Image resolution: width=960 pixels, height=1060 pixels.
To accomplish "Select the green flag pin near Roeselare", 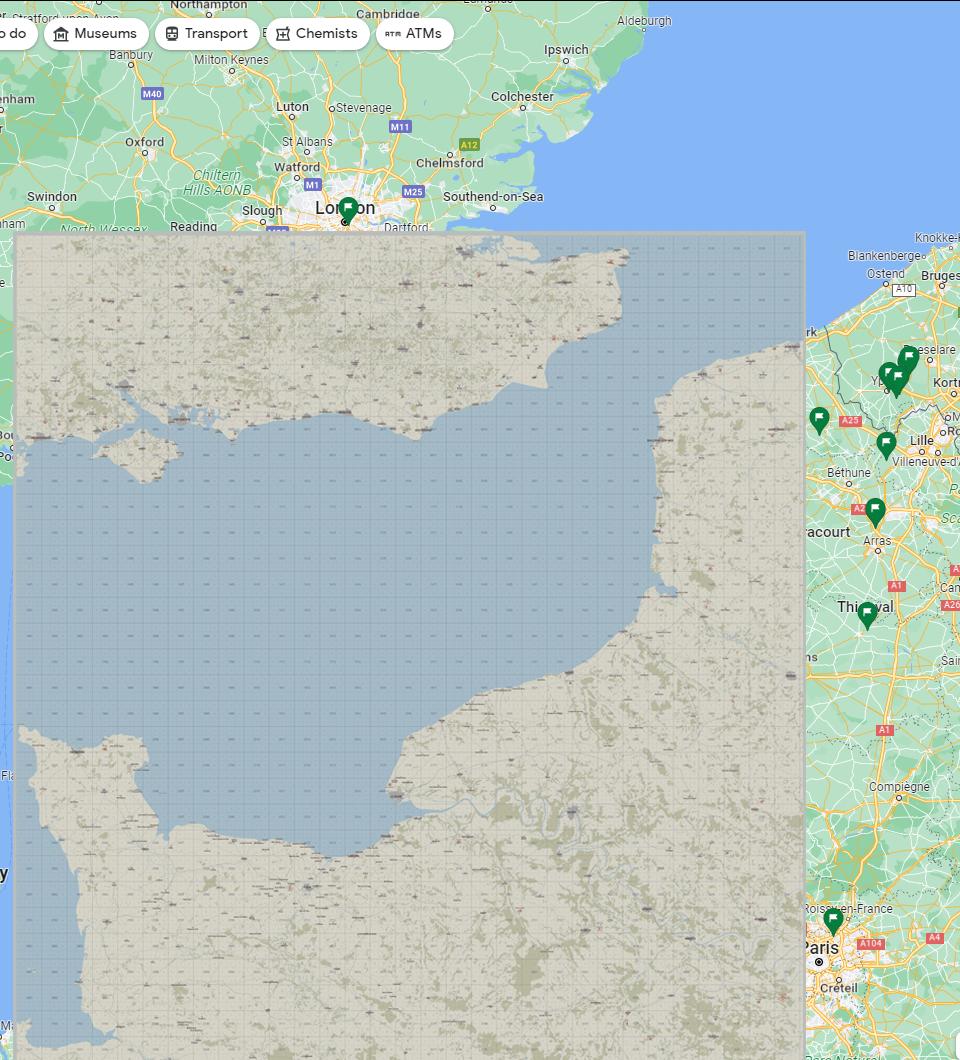I will tap(909, 358).
